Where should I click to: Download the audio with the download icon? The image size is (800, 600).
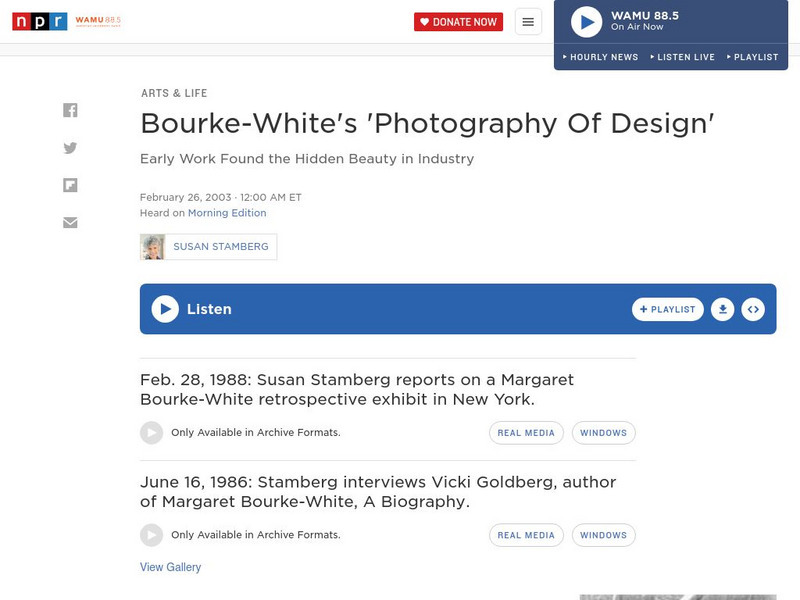tap(722, 309)
